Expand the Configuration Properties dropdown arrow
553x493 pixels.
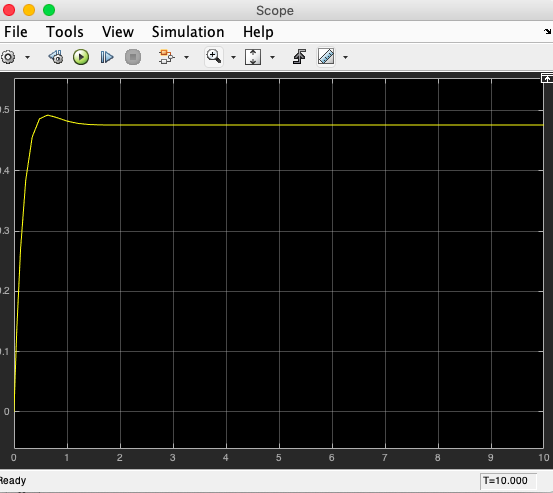click(27, 57)
